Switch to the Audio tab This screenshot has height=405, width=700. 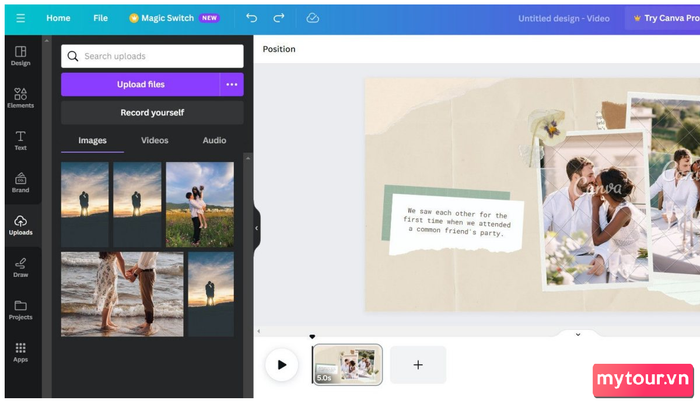click(214, 140)
